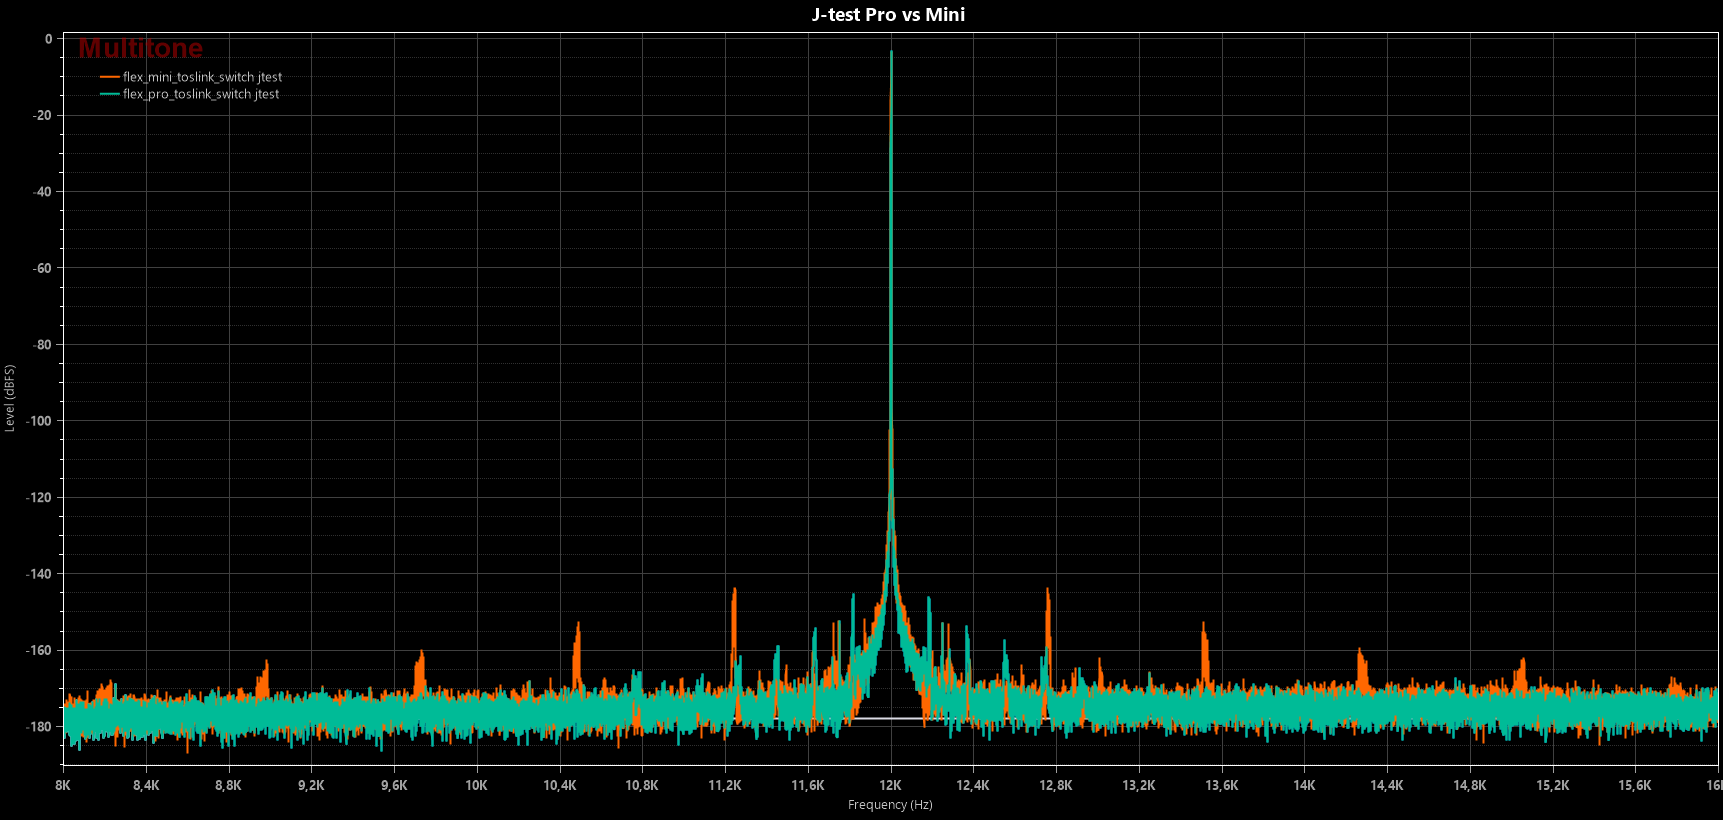Click the -180 level axis tick label
The image size is (1723, 820).
tap(39, 727)
